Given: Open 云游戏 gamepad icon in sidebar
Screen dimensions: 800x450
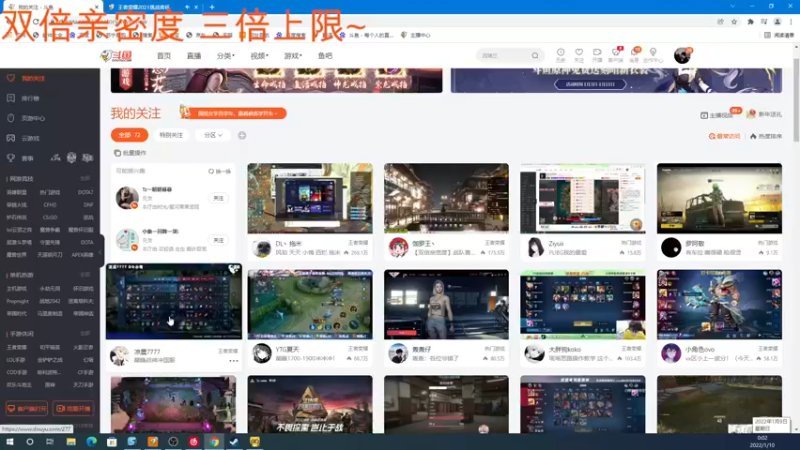Looking at the screenshot, I should [11, 138].
